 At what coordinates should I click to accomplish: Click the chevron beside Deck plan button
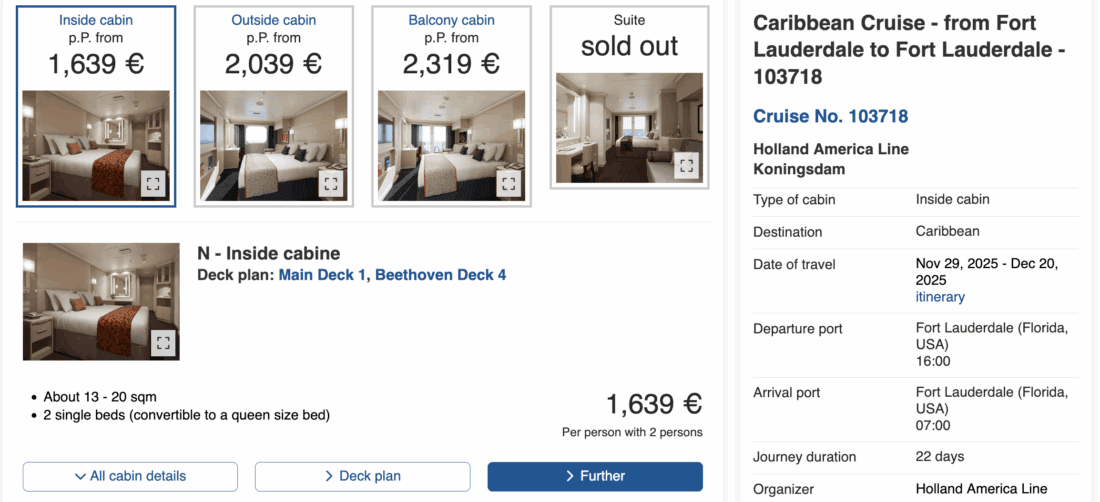tap(329, 476)
